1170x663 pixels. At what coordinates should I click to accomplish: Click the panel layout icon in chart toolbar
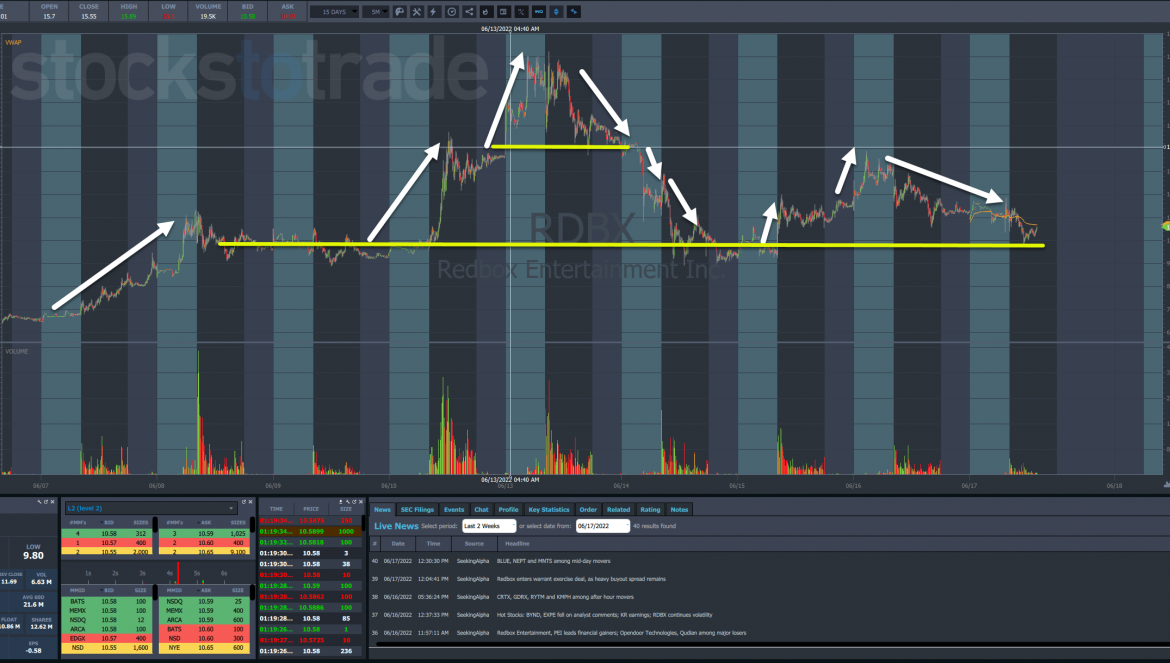pos(504,12)
